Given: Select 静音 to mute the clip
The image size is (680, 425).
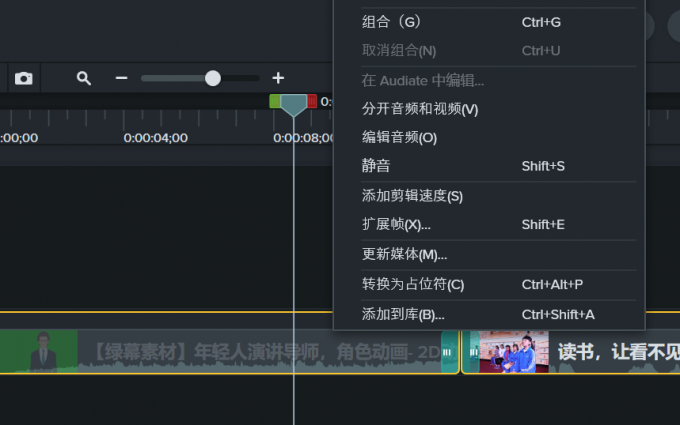Looking at the screenshot, I should coord(376,166).
